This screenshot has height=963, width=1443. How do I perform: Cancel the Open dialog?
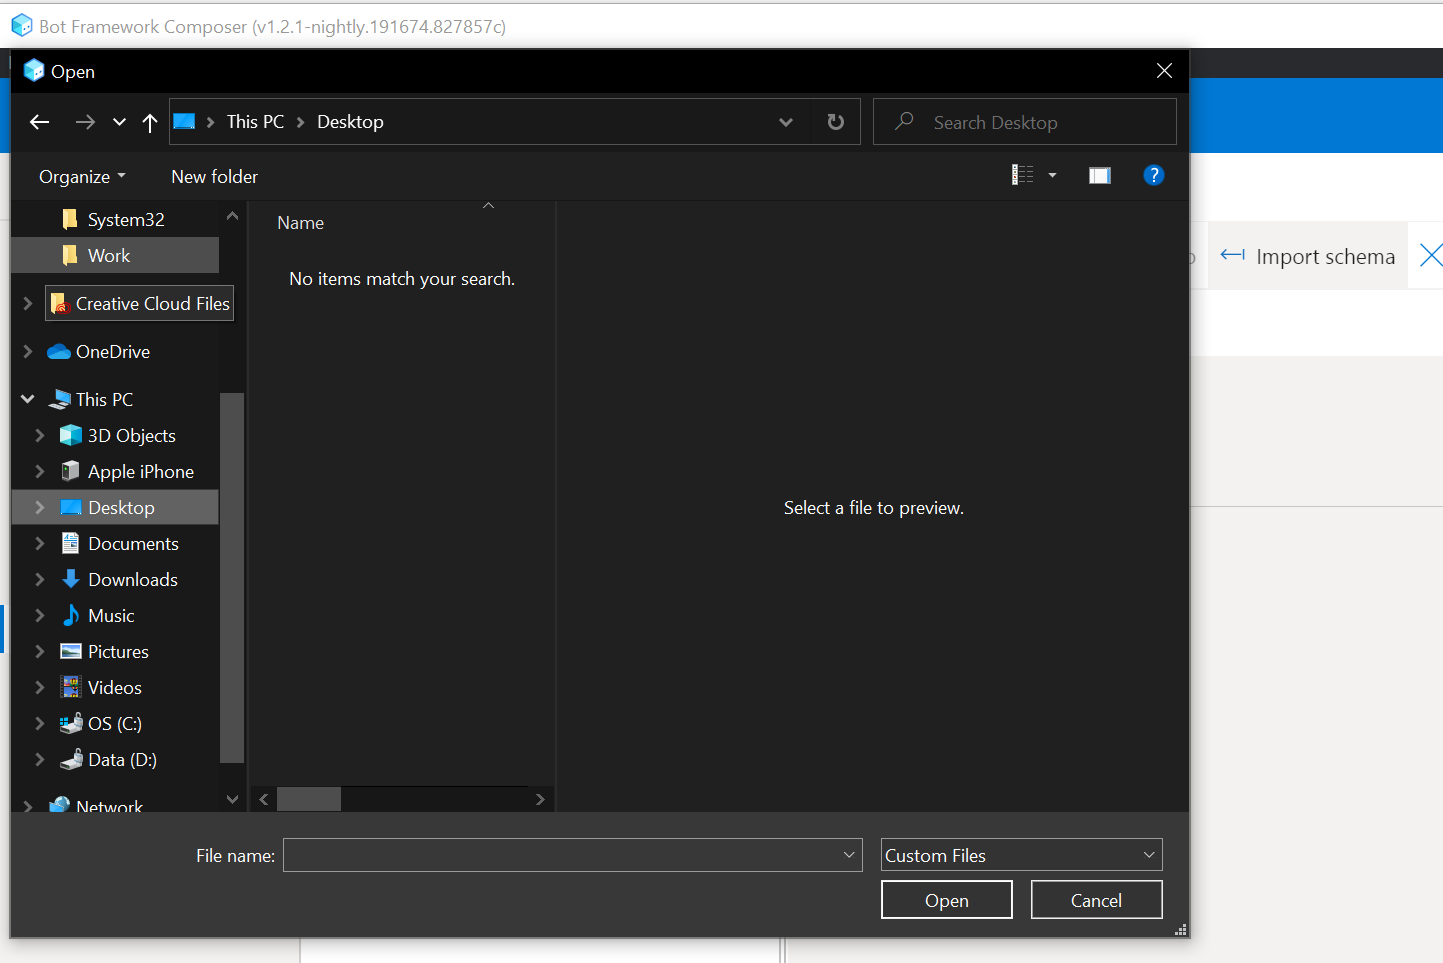[1096, 900]
